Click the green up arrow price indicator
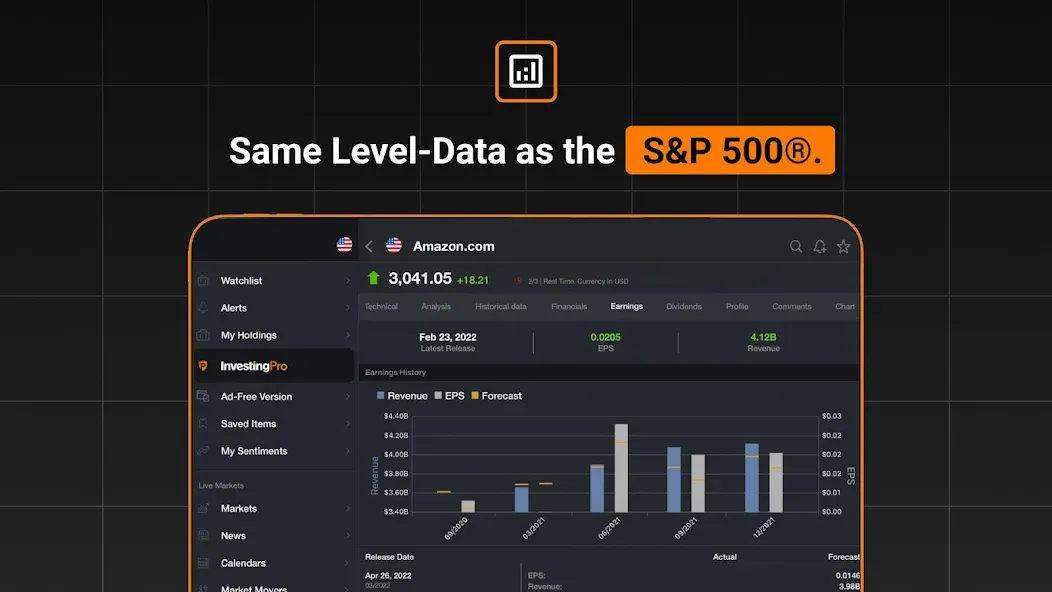Image resolution: width=1052 pixels, height=592 pixels. (374, 277)
